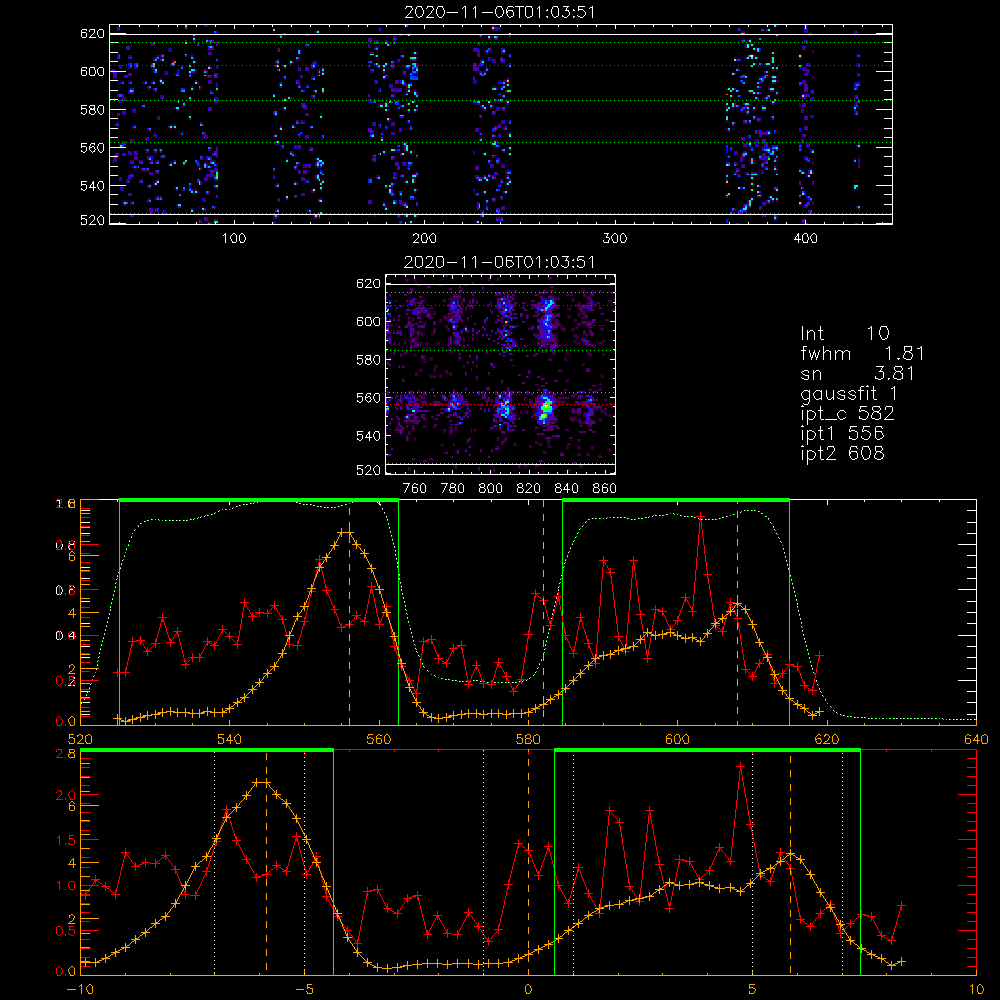
Task: Click dashed orange marker at 582 in profile plot
Action: coord(543,612)
